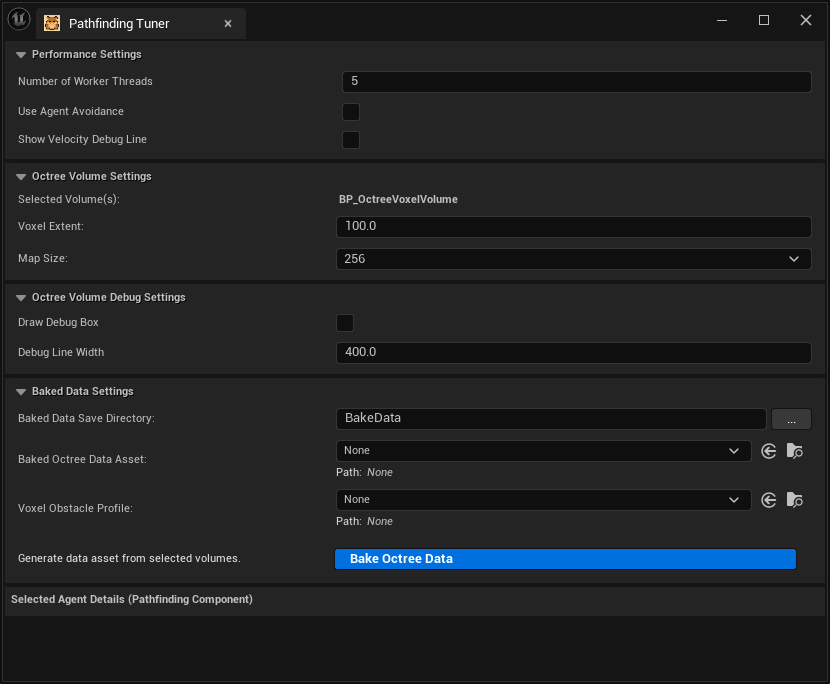Enable the Use Agent Avoidance checkbox
Screen dimensions: 830x684
tap(351, 112)
